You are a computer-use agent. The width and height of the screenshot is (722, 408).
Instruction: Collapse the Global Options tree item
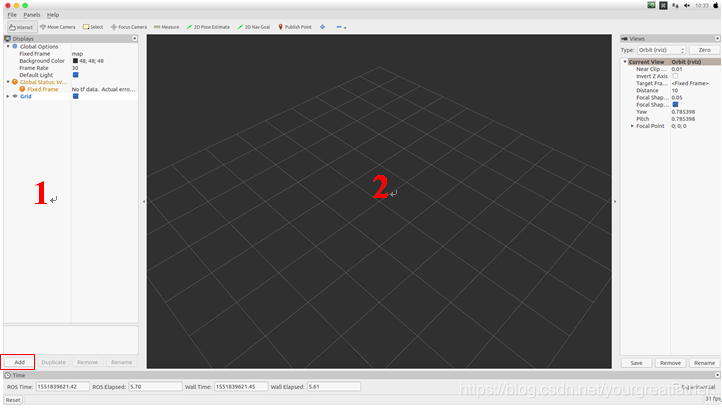tap(8, 47)
